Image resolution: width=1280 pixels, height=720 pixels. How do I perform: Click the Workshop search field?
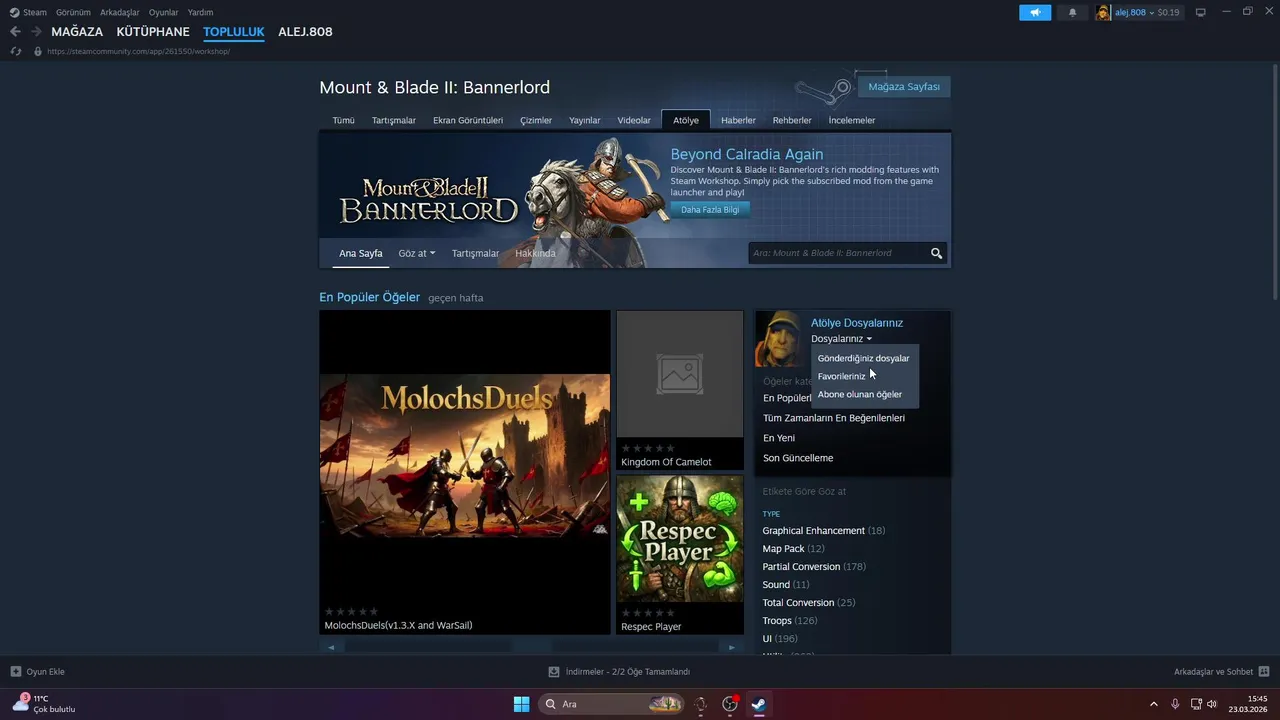click(x=838, y=253)
